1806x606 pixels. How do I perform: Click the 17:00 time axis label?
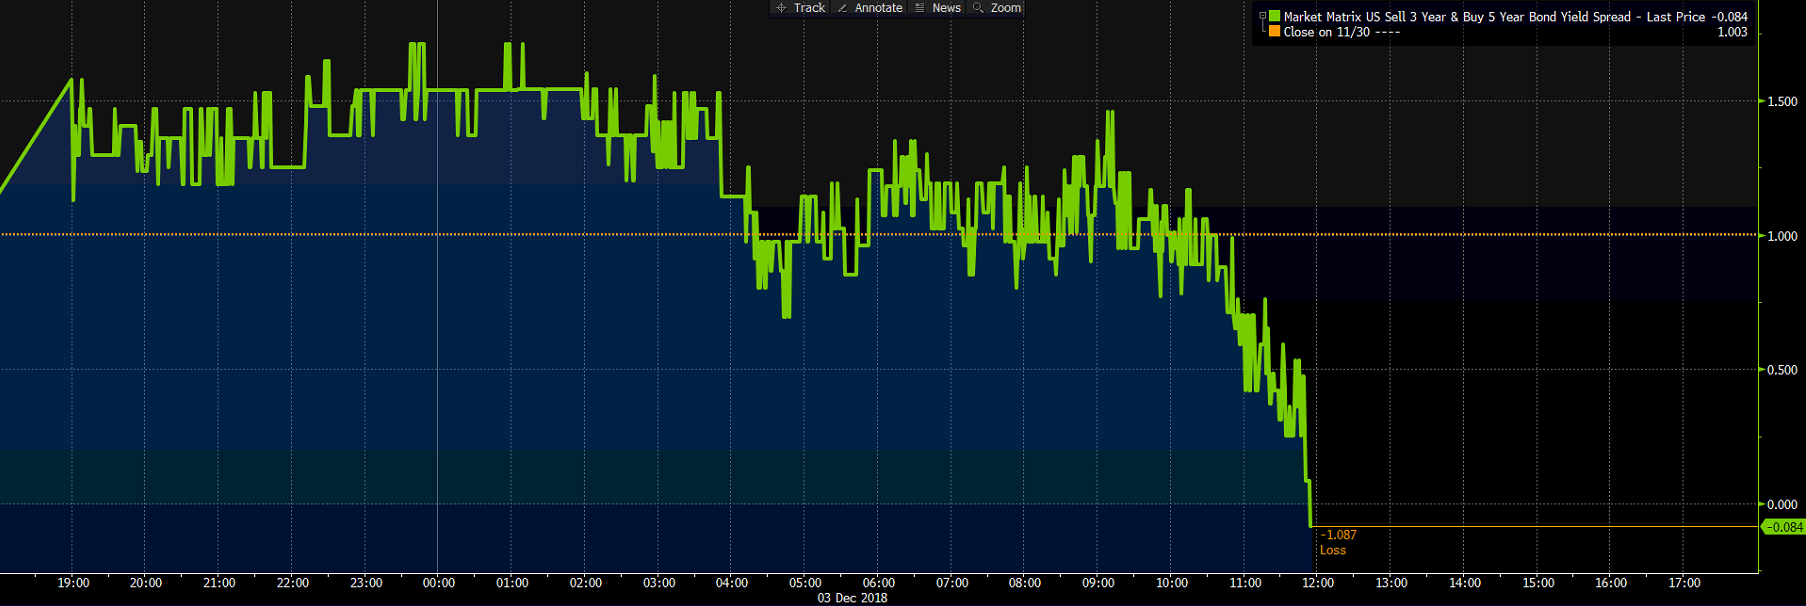click(x=1684, y=583)
